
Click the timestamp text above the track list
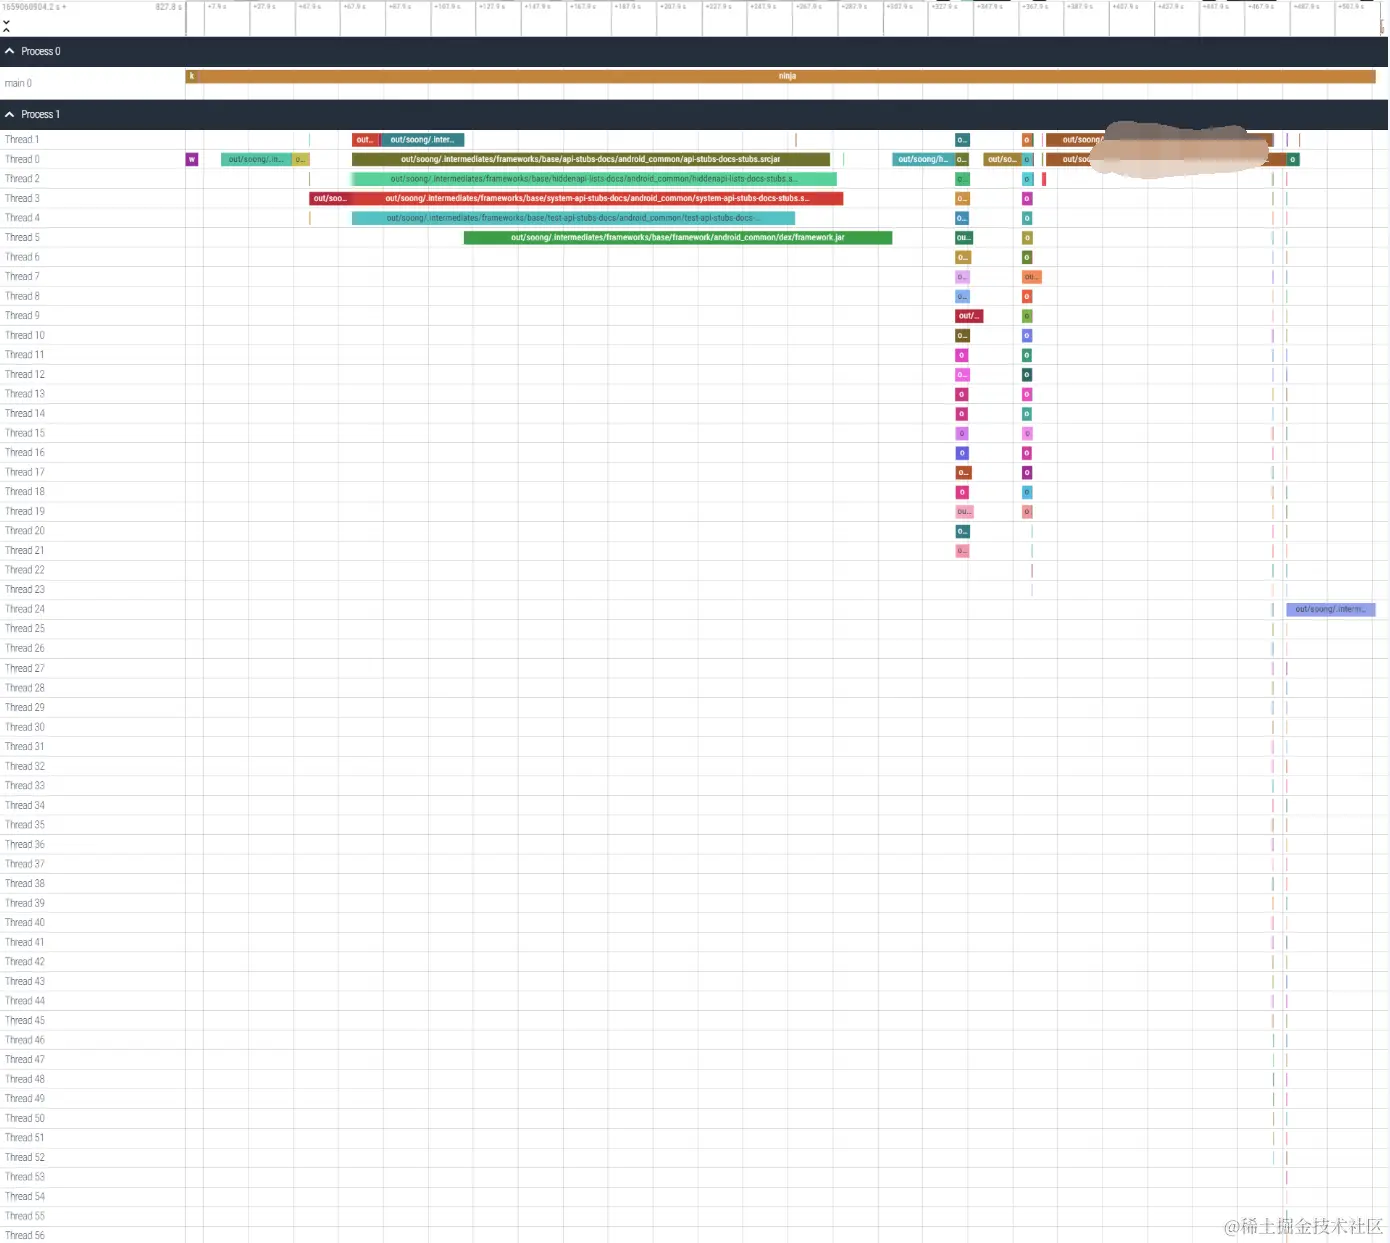(x=34, y=7)
